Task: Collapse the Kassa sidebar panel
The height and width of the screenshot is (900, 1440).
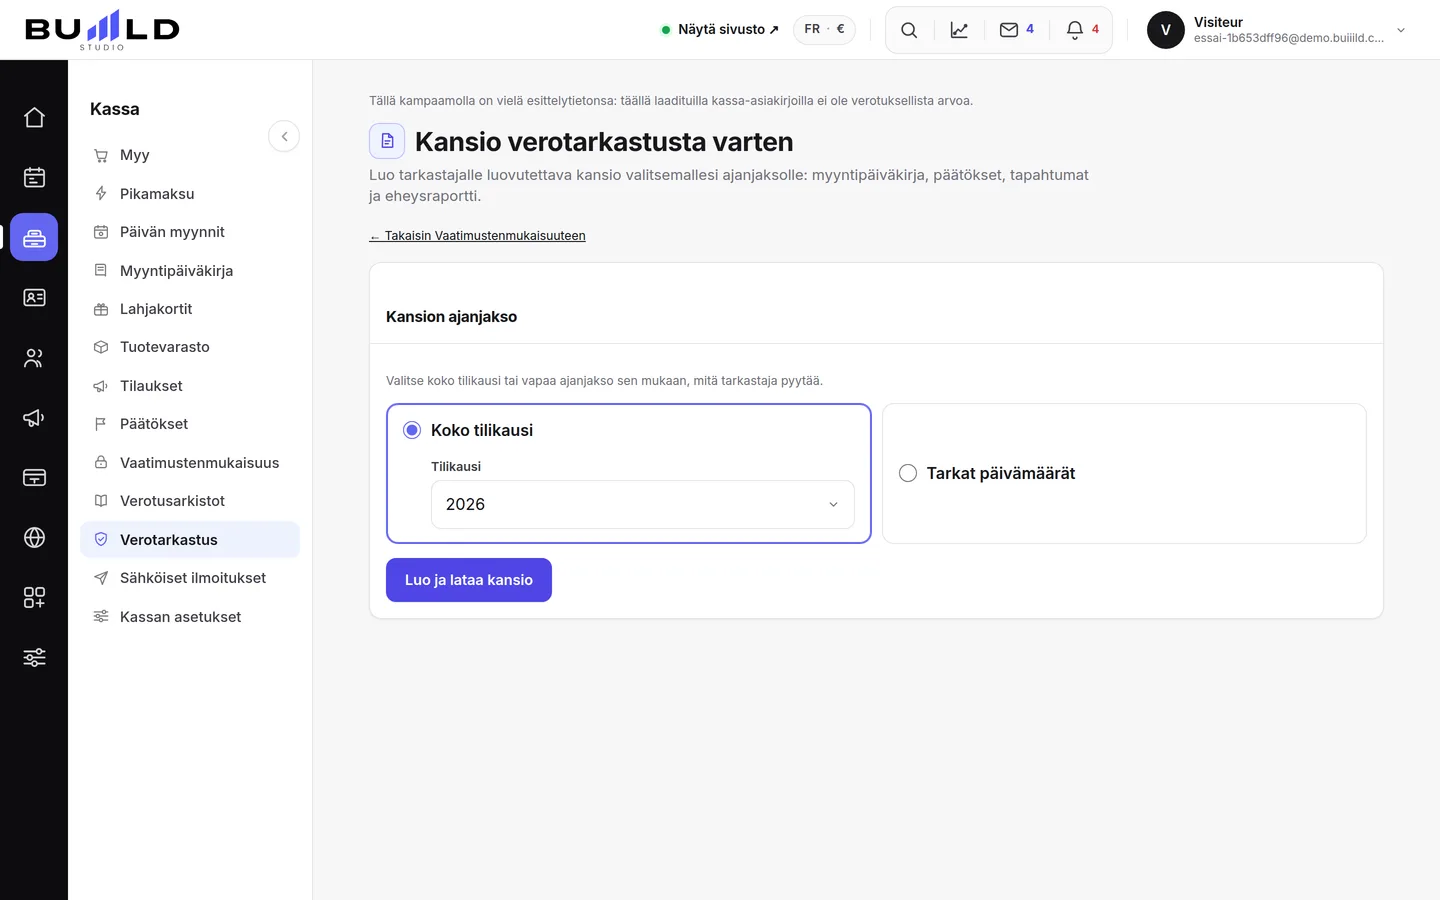Action: coord(284,136)
